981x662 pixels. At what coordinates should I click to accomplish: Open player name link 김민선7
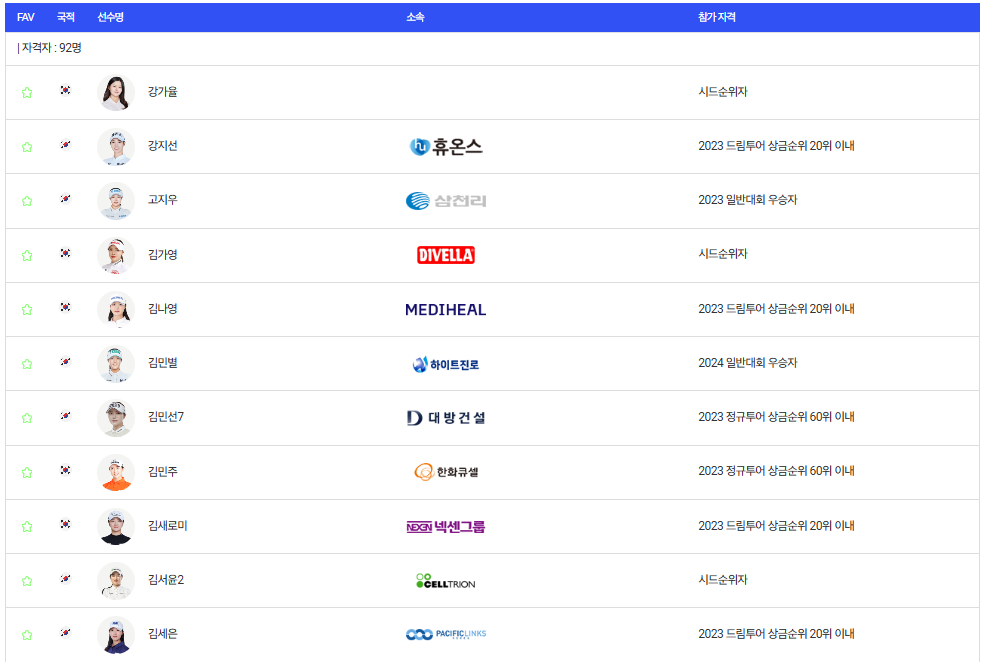tap(166, 417)
